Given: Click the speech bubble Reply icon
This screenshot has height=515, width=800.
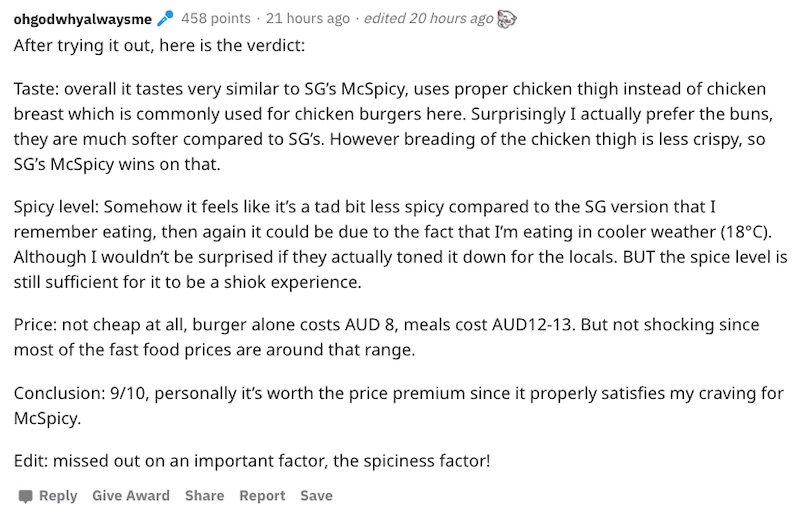Looking at the screenshot, I should tap(26, 496).
